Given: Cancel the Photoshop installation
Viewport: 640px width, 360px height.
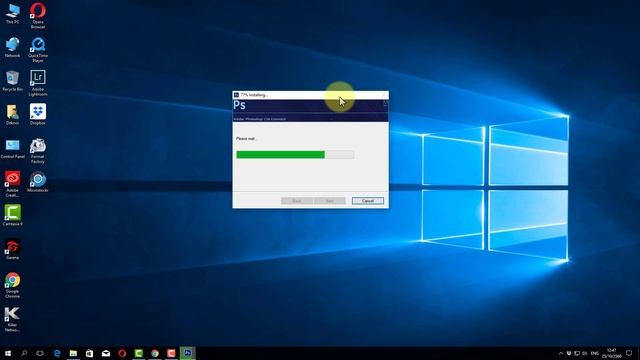Looking at the screenshot, I should pos(368,201).
